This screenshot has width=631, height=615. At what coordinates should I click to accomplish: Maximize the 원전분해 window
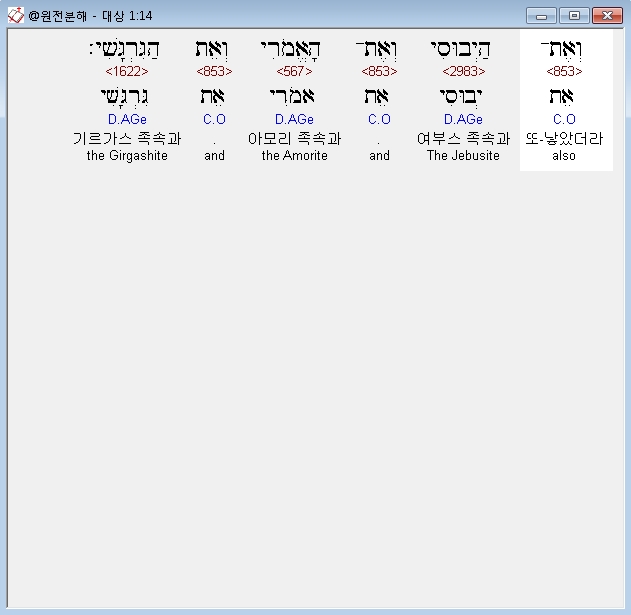tap(575, 16)
